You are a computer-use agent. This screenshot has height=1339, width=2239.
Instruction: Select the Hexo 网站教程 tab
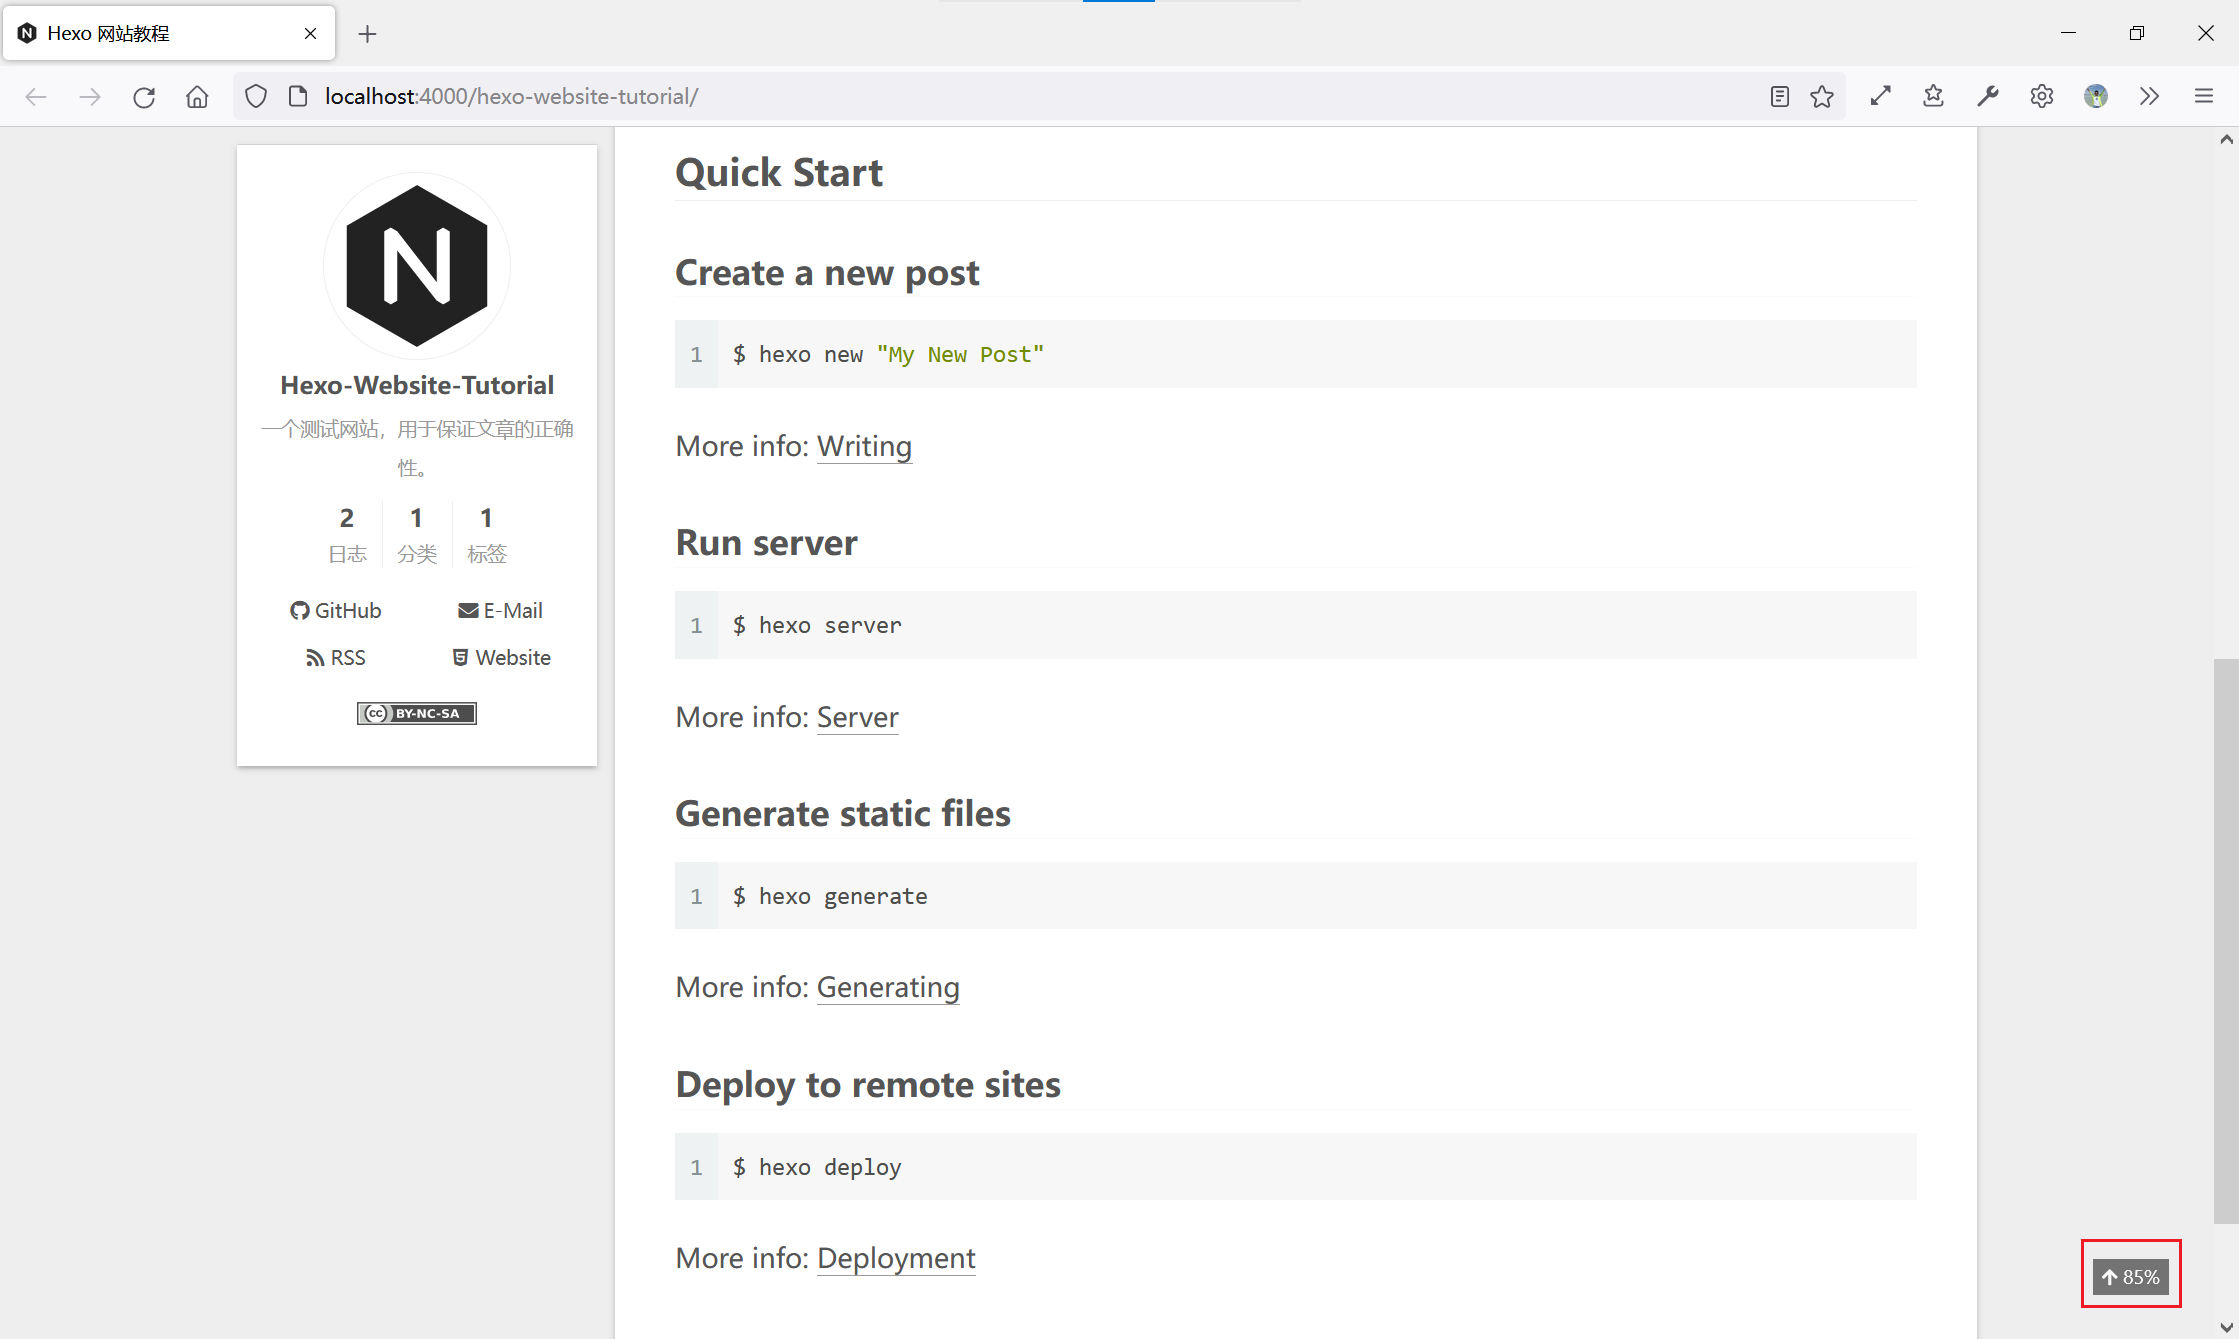pyautogui.click(x=150, y=34)
